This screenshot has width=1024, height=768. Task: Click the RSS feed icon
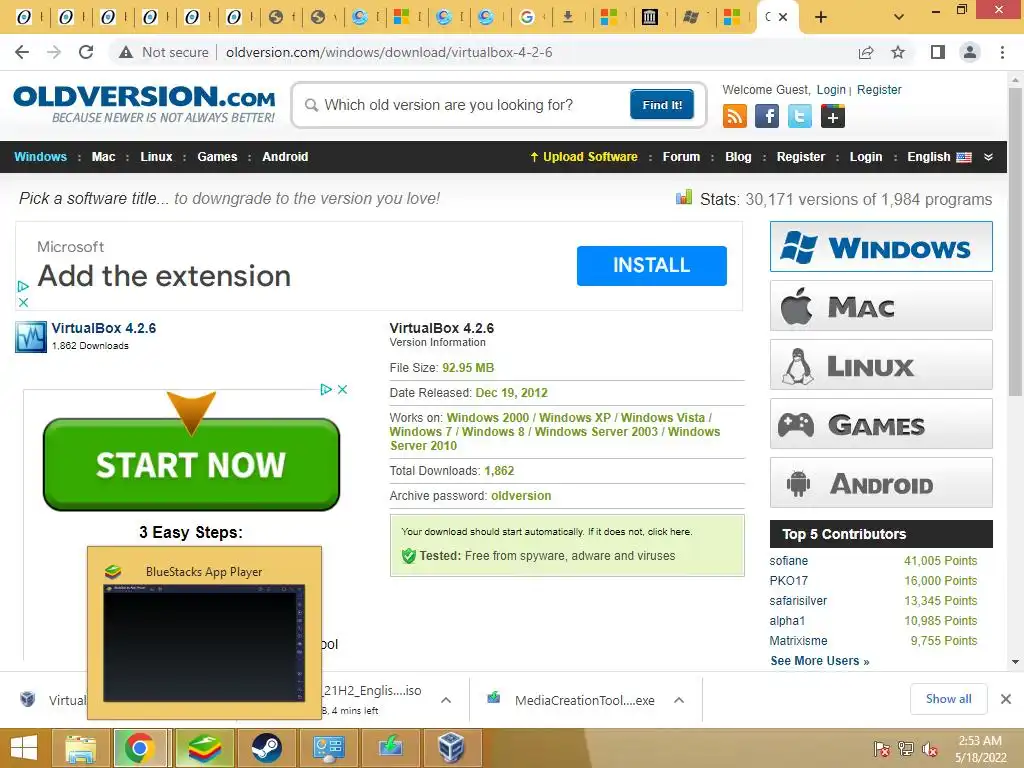pos(735,116)
